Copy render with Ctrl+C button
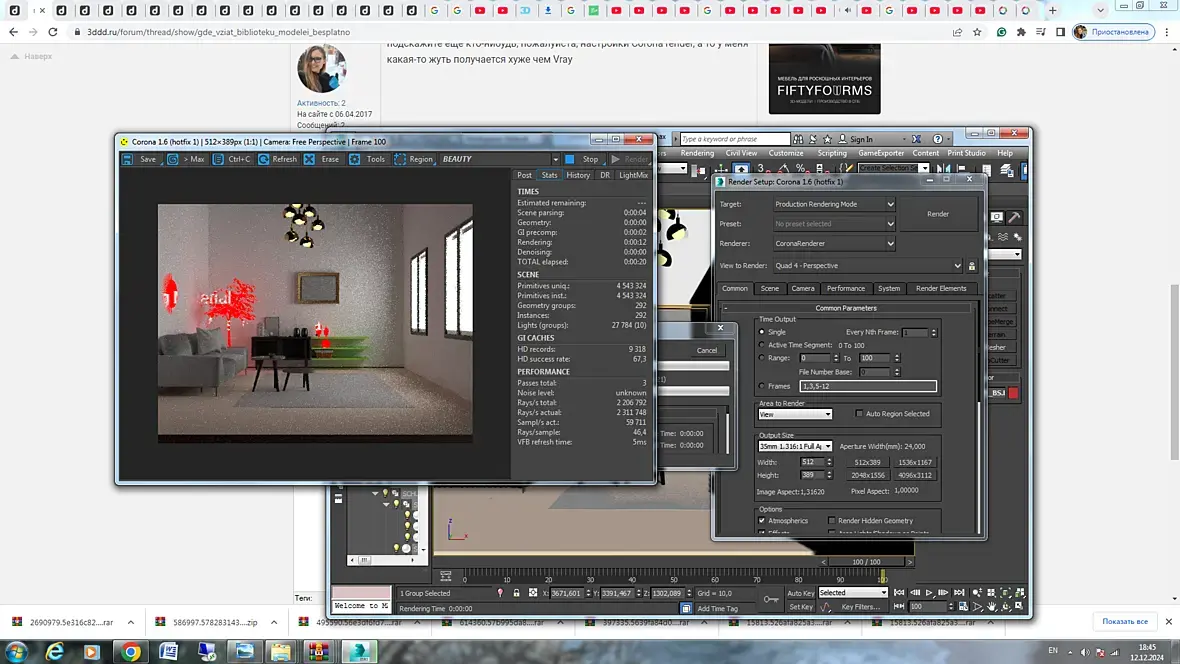Viewport: 1180px width, 664px height. pyautogui.click(x=232, y=159)
